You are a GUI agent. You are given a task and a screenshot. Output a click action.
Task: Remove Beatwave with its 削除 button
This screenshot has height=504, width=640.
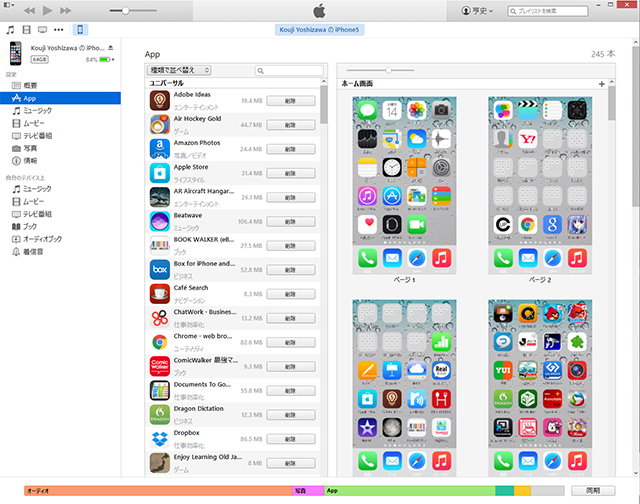291,222
